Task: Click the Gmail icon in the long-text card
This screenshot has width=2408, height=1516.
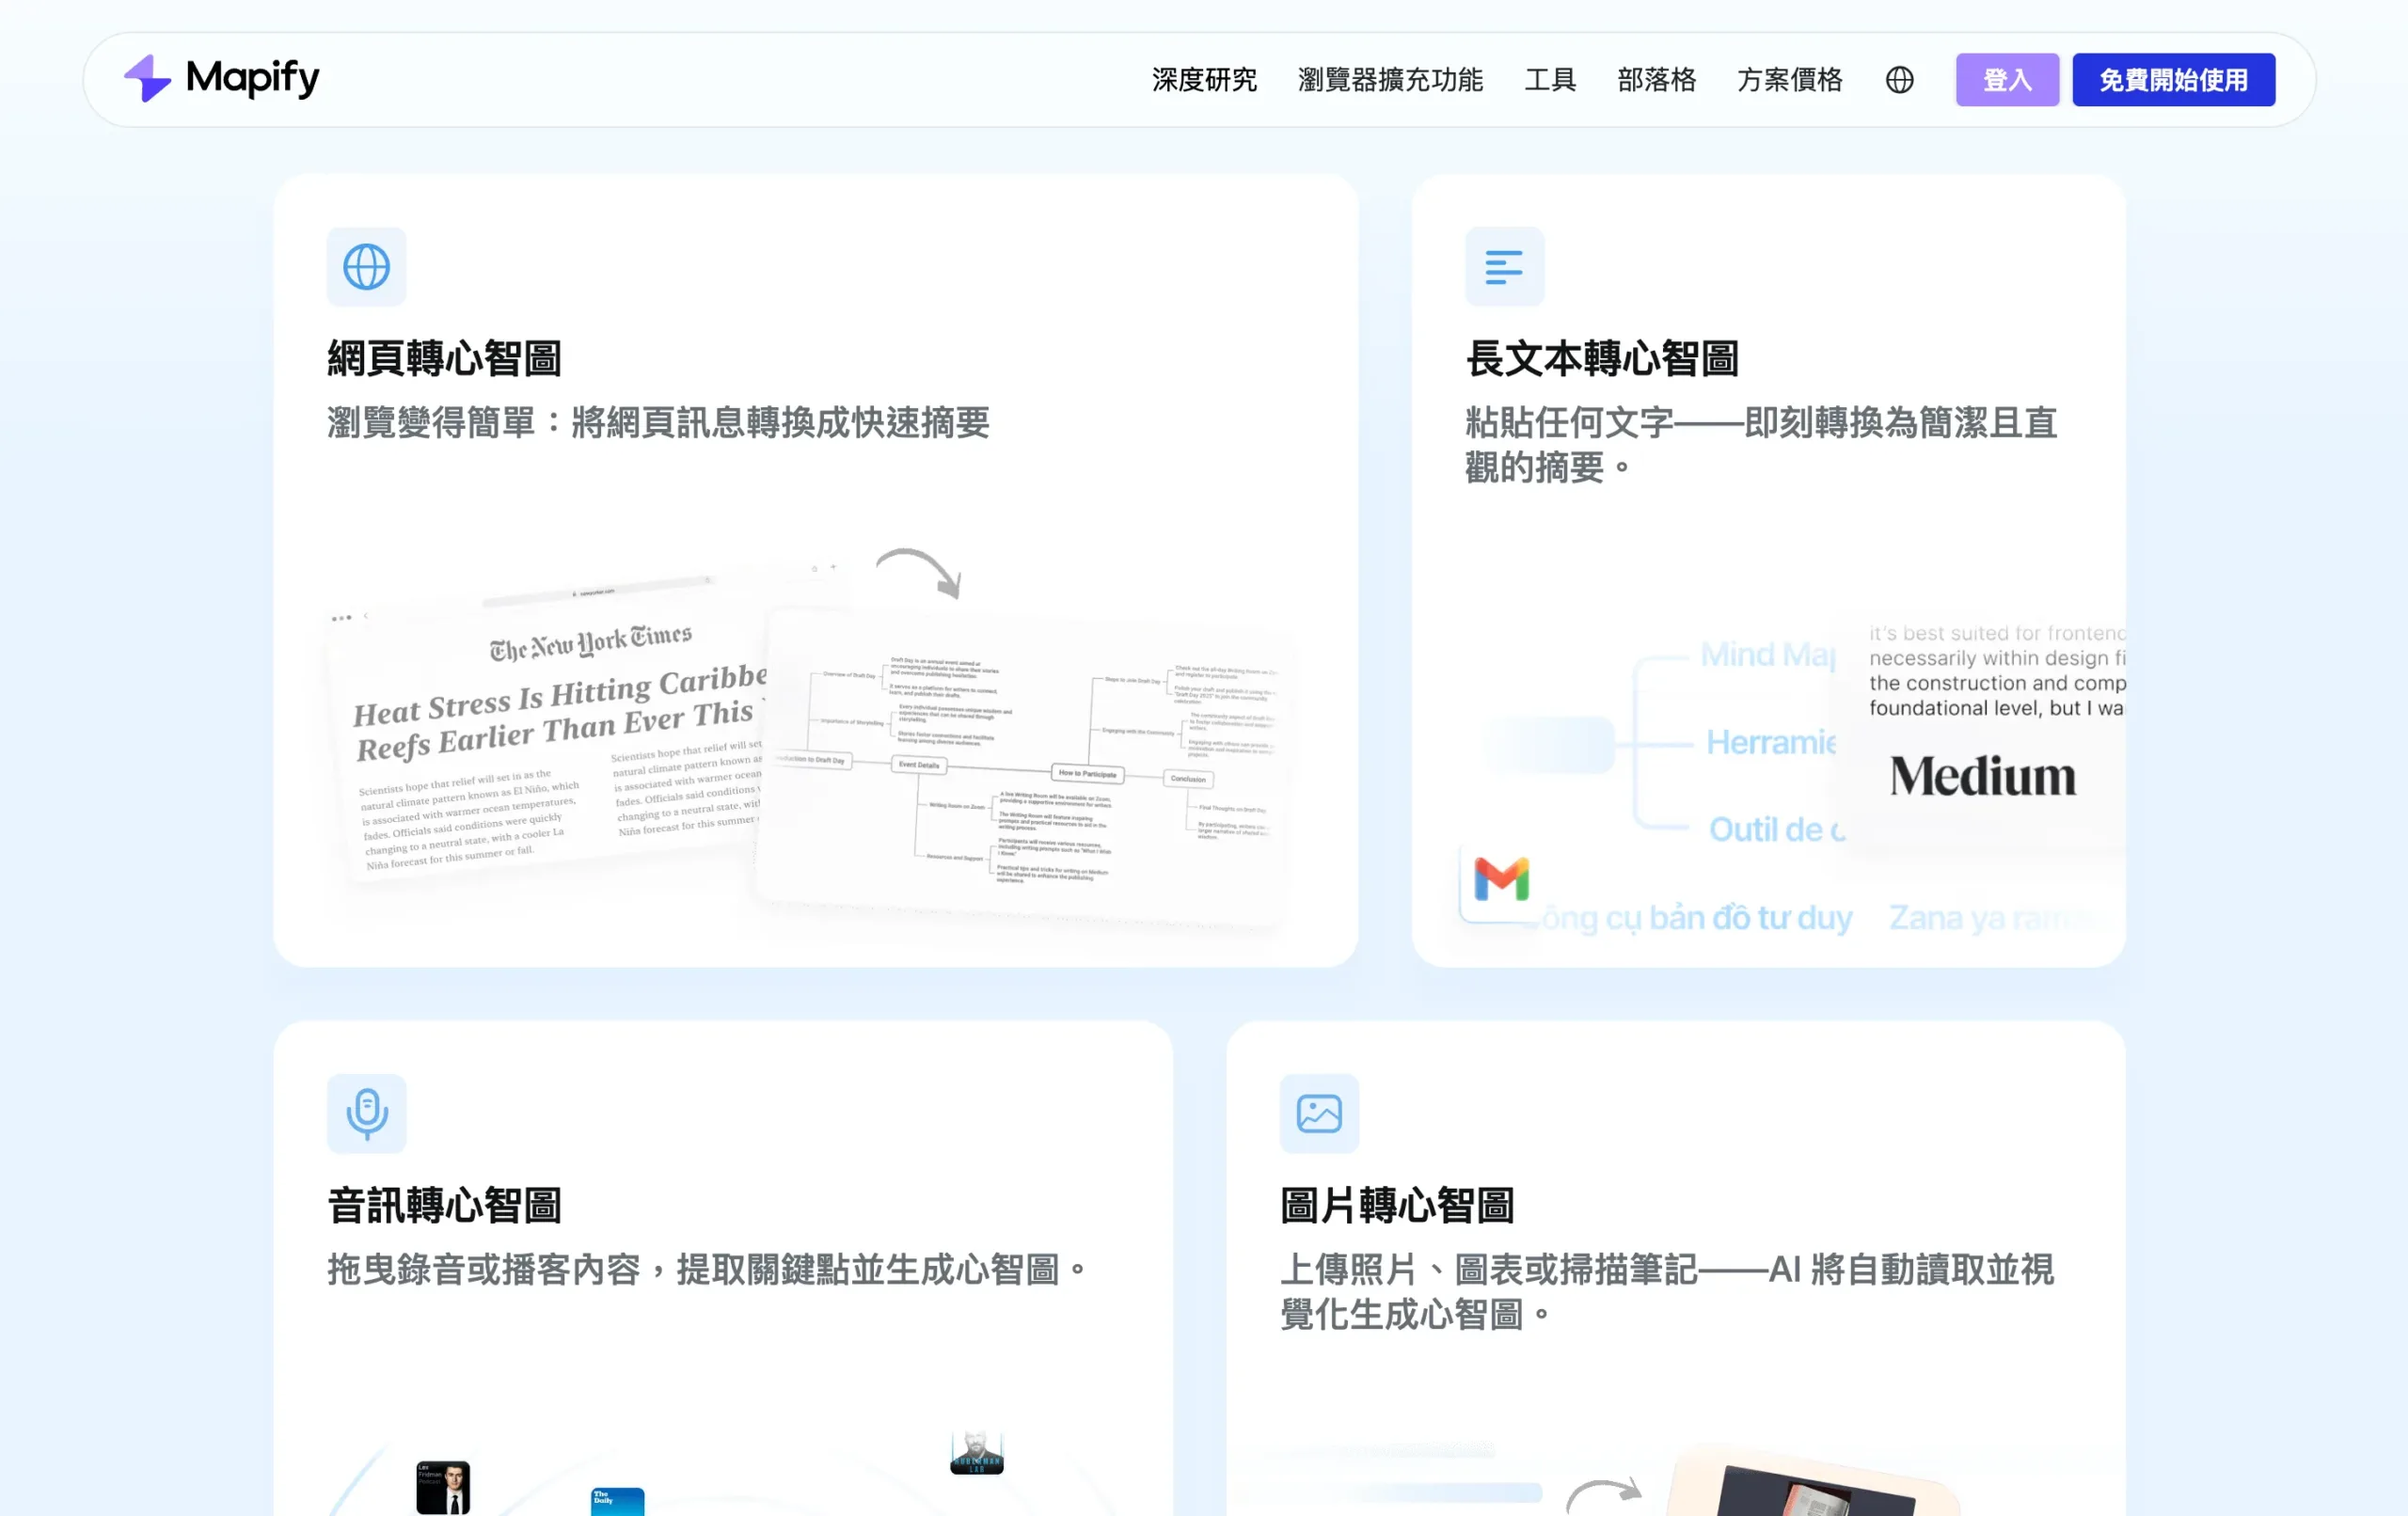Action: point(1500,880)
